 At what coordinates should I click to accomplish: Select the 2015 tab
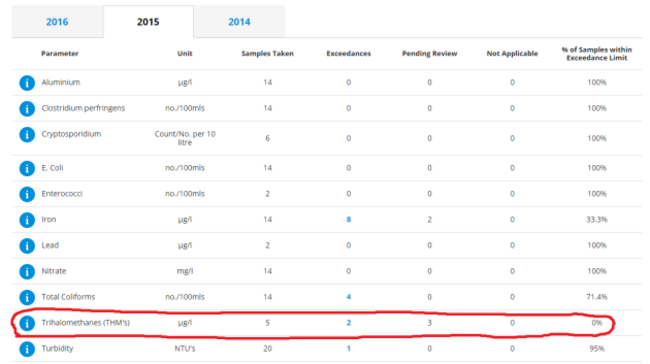point(148,22)
